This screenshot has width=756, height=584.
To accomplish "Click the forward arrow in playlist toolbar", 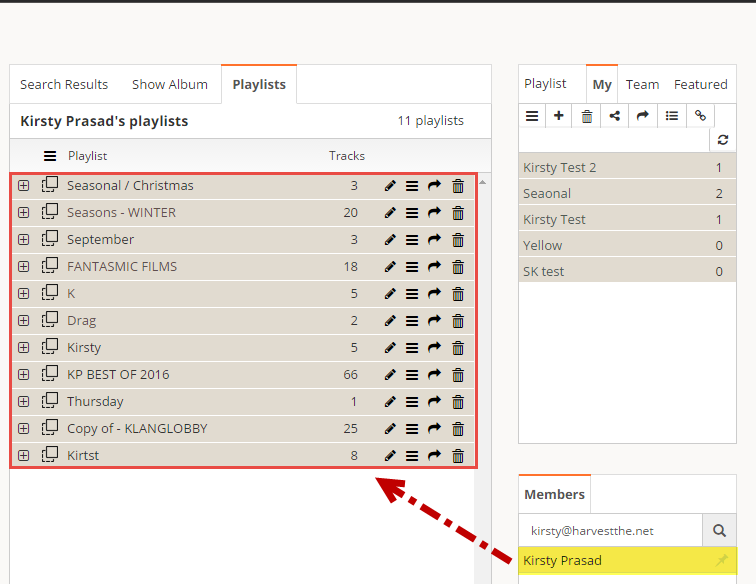I will click(643, 116).
